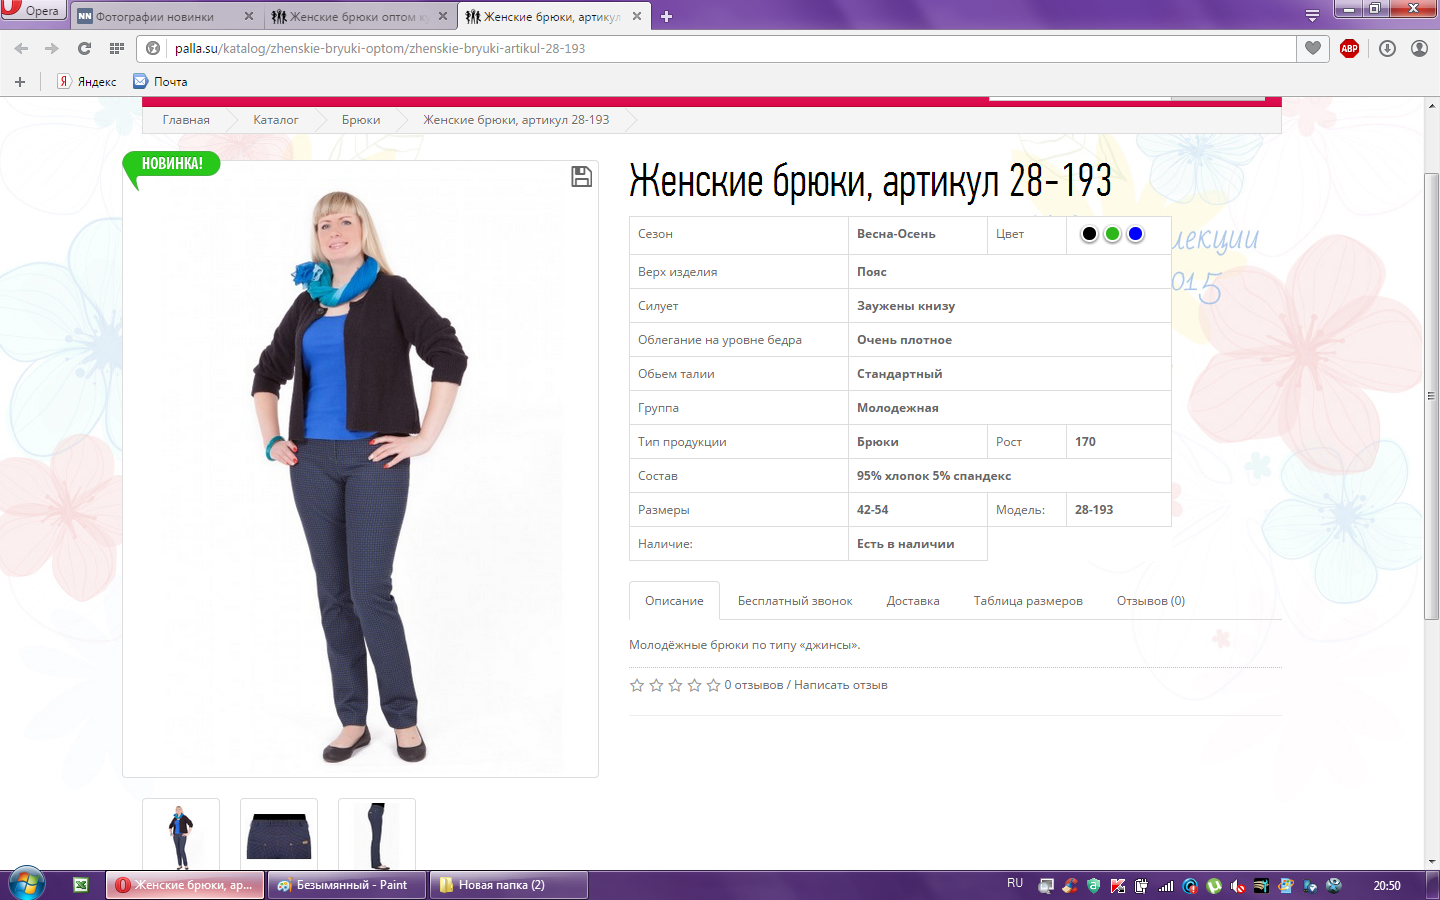Open the Бесплатный звонок tab
The image size is (1440, 900).
coord(795,601)
